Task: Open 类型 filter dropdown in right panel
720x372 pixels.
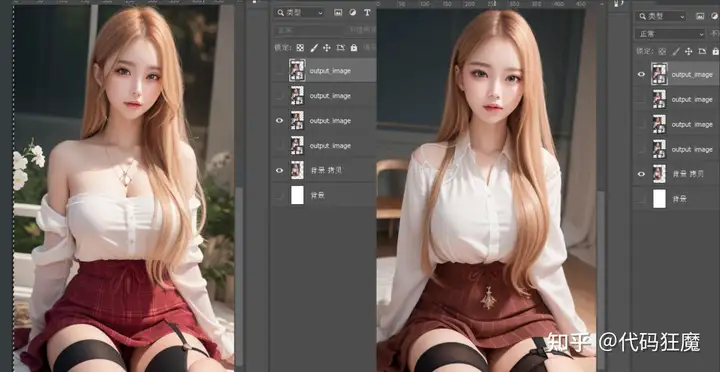Action: click(x=660, y=17)
